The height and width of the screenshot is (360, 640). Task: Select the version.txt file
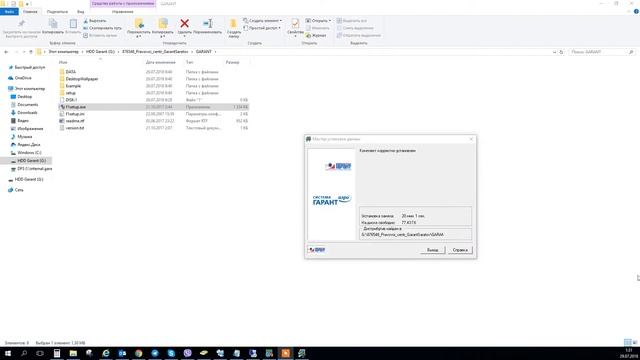tap(75, 128)
